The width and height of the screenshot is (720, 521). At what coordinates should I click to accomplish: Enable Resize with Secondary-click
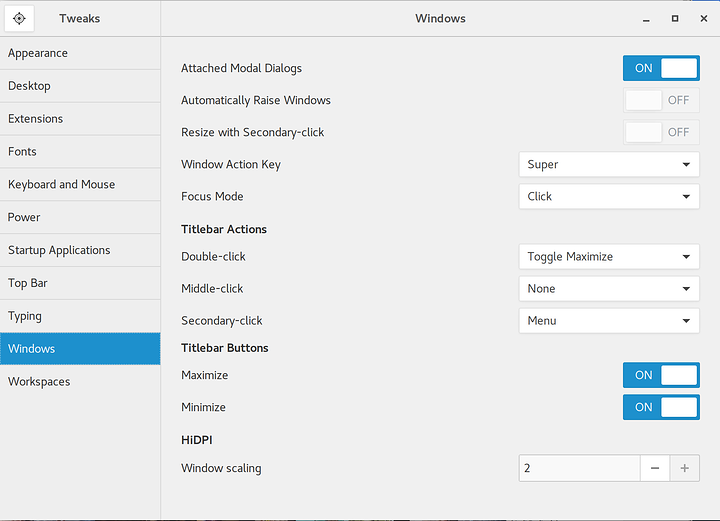point(661,132)
